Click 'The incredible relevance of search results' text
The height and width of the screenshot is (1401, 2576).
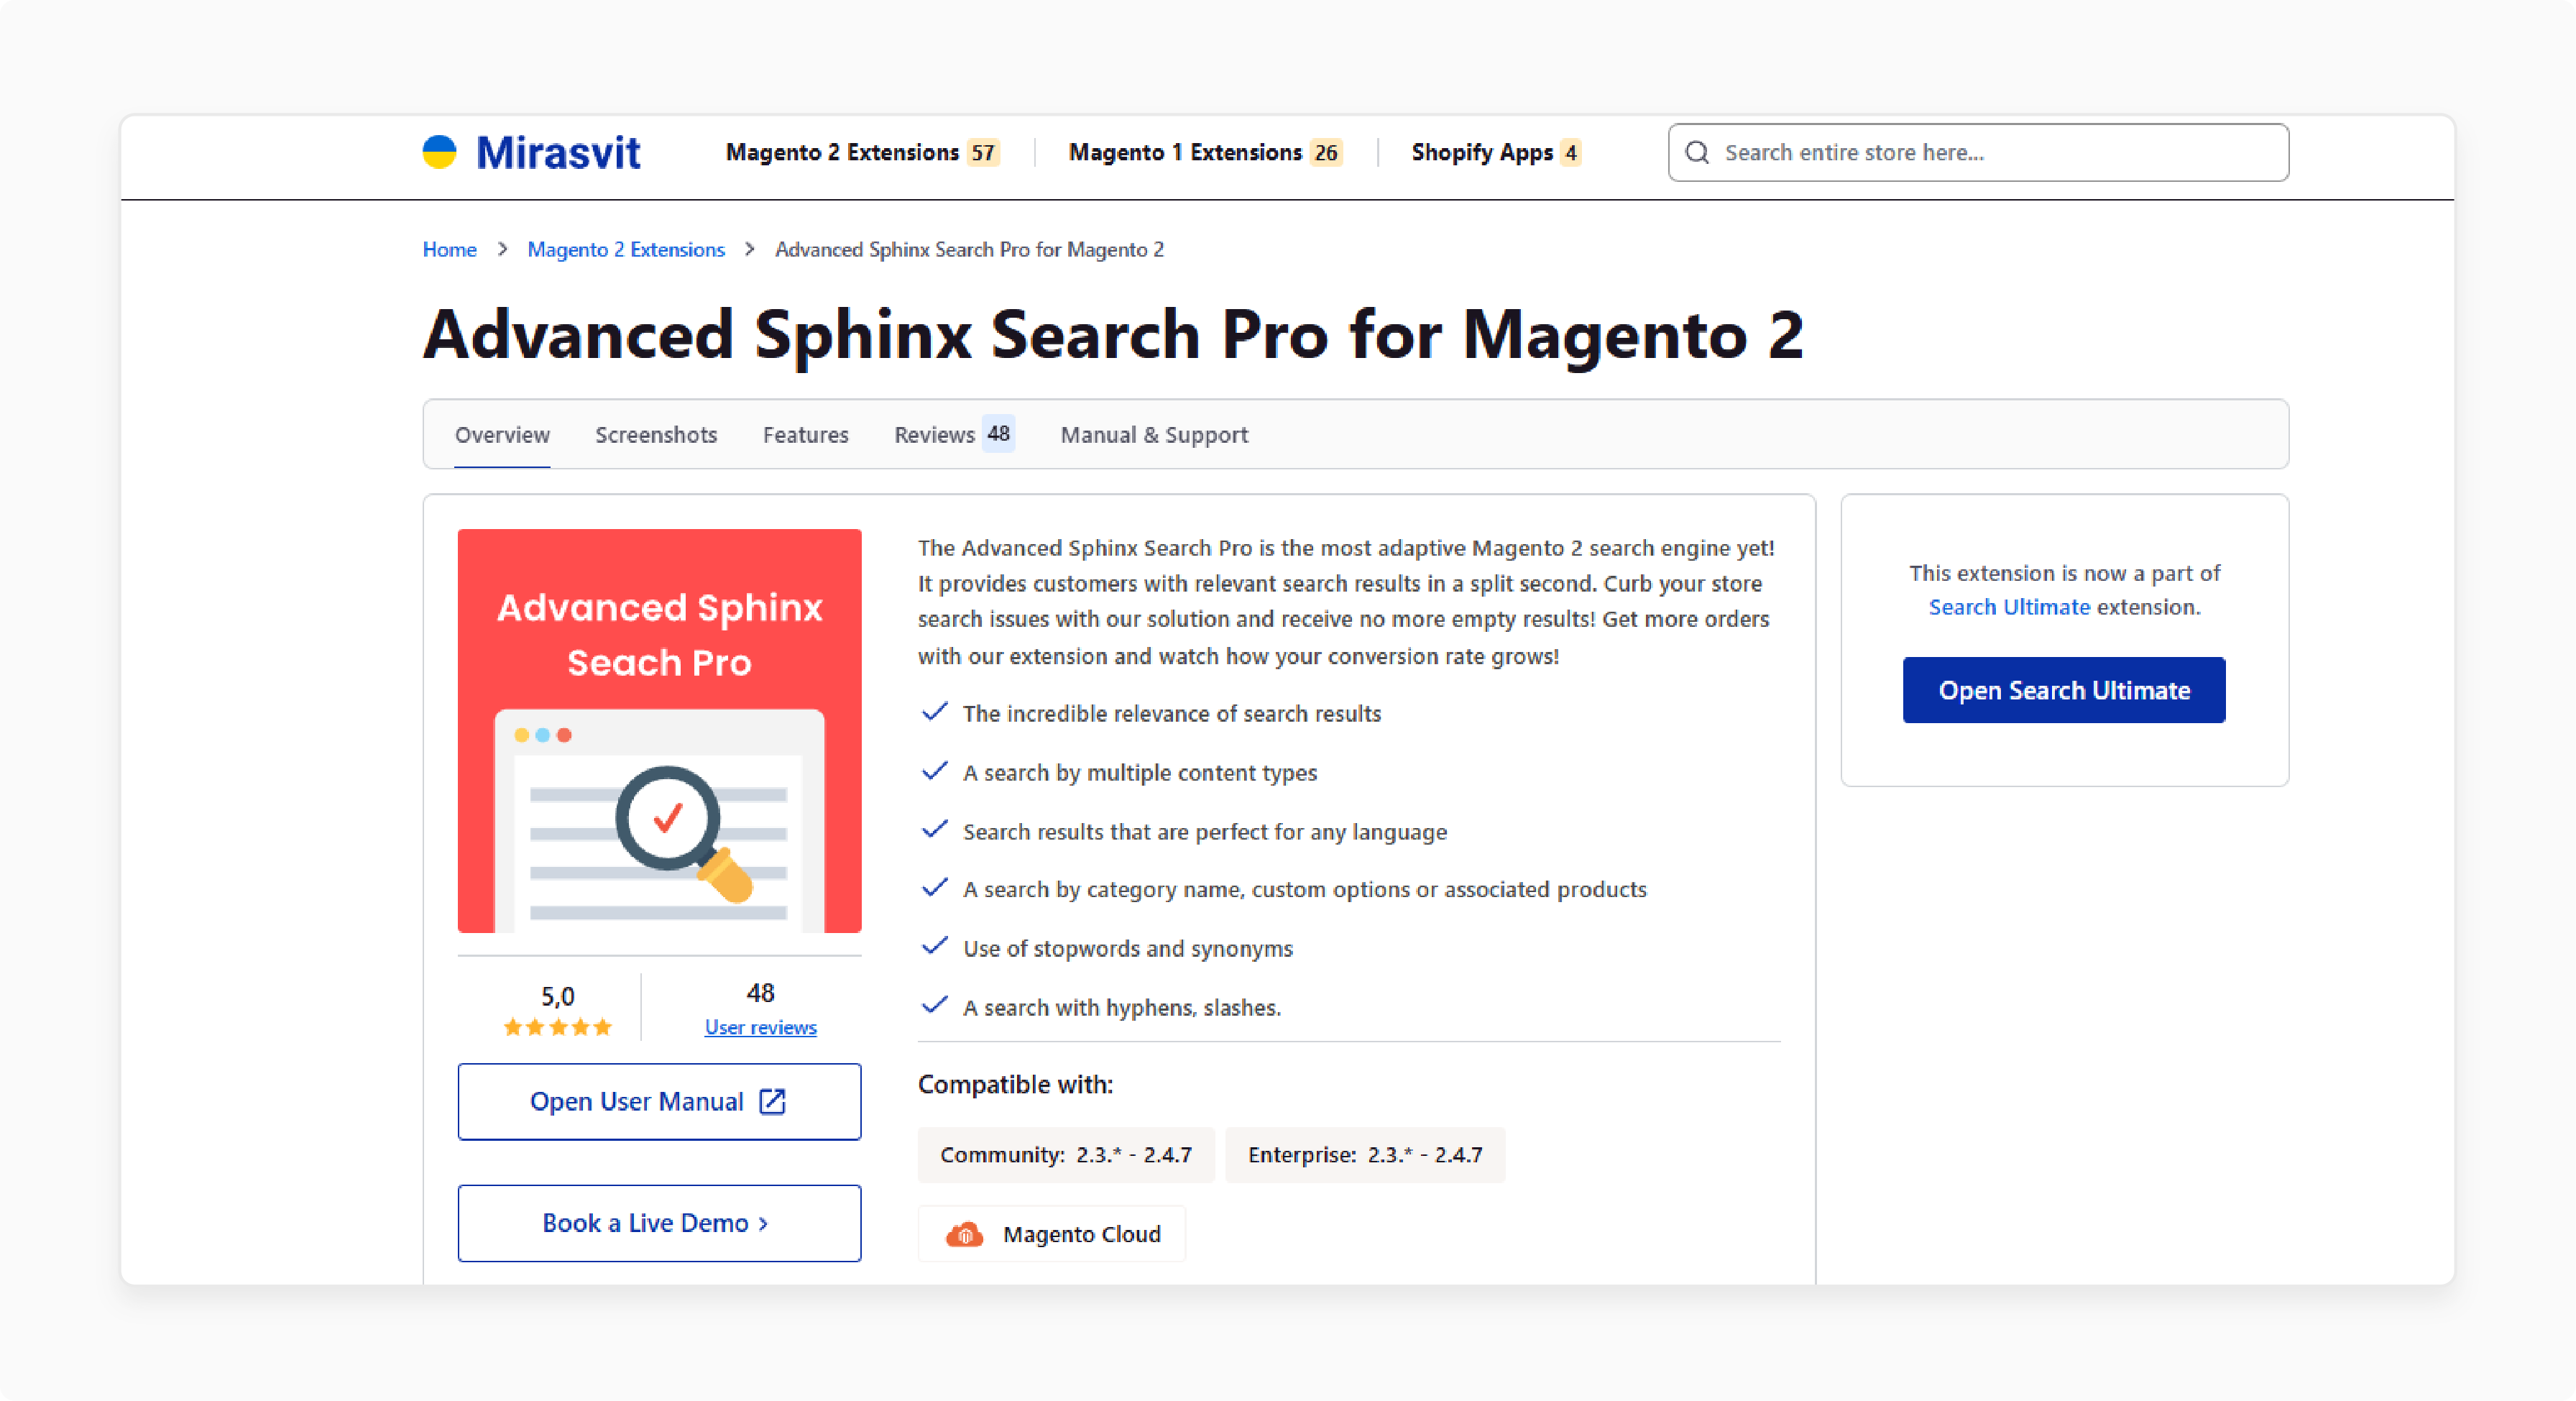point(1171,713)
